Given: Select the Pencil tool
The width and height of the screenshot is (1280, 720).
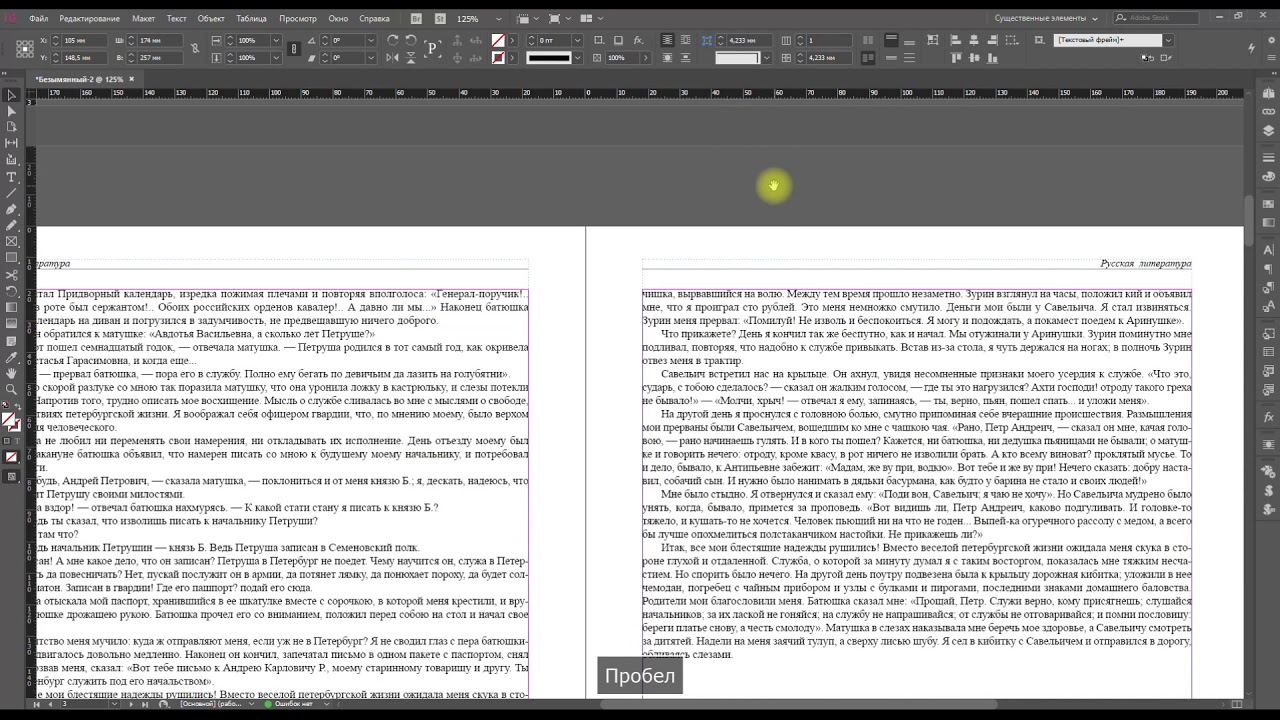Looking at the screenshot, I should (12, 225).
